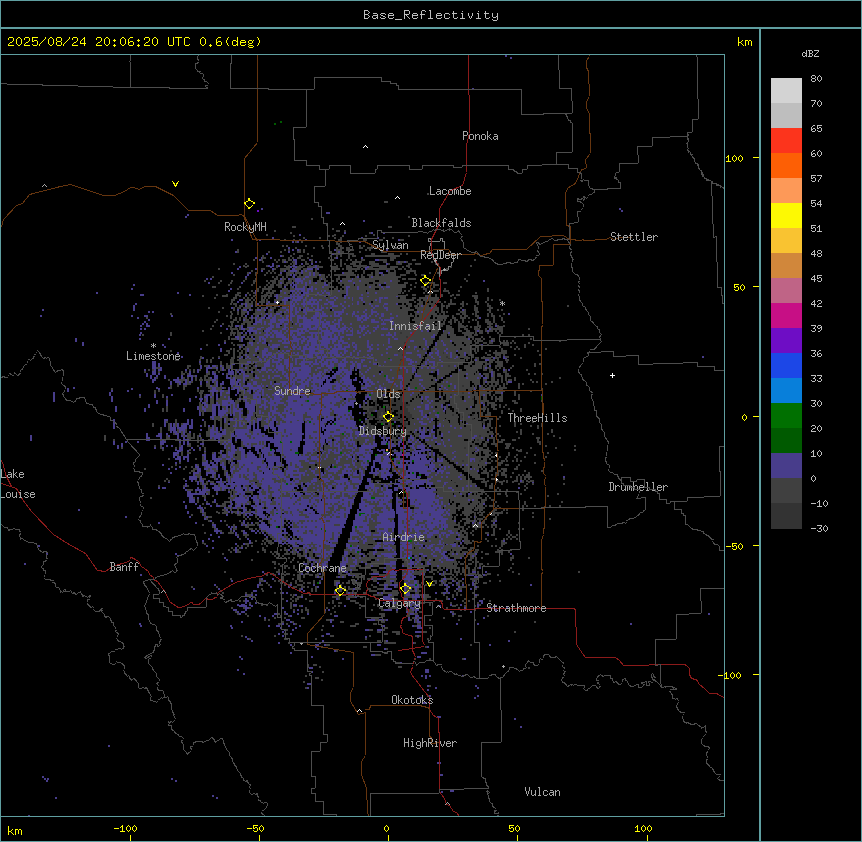
Task: Click the Blackfalds town label
Action: pyautogui.click(x=441, y=223)
